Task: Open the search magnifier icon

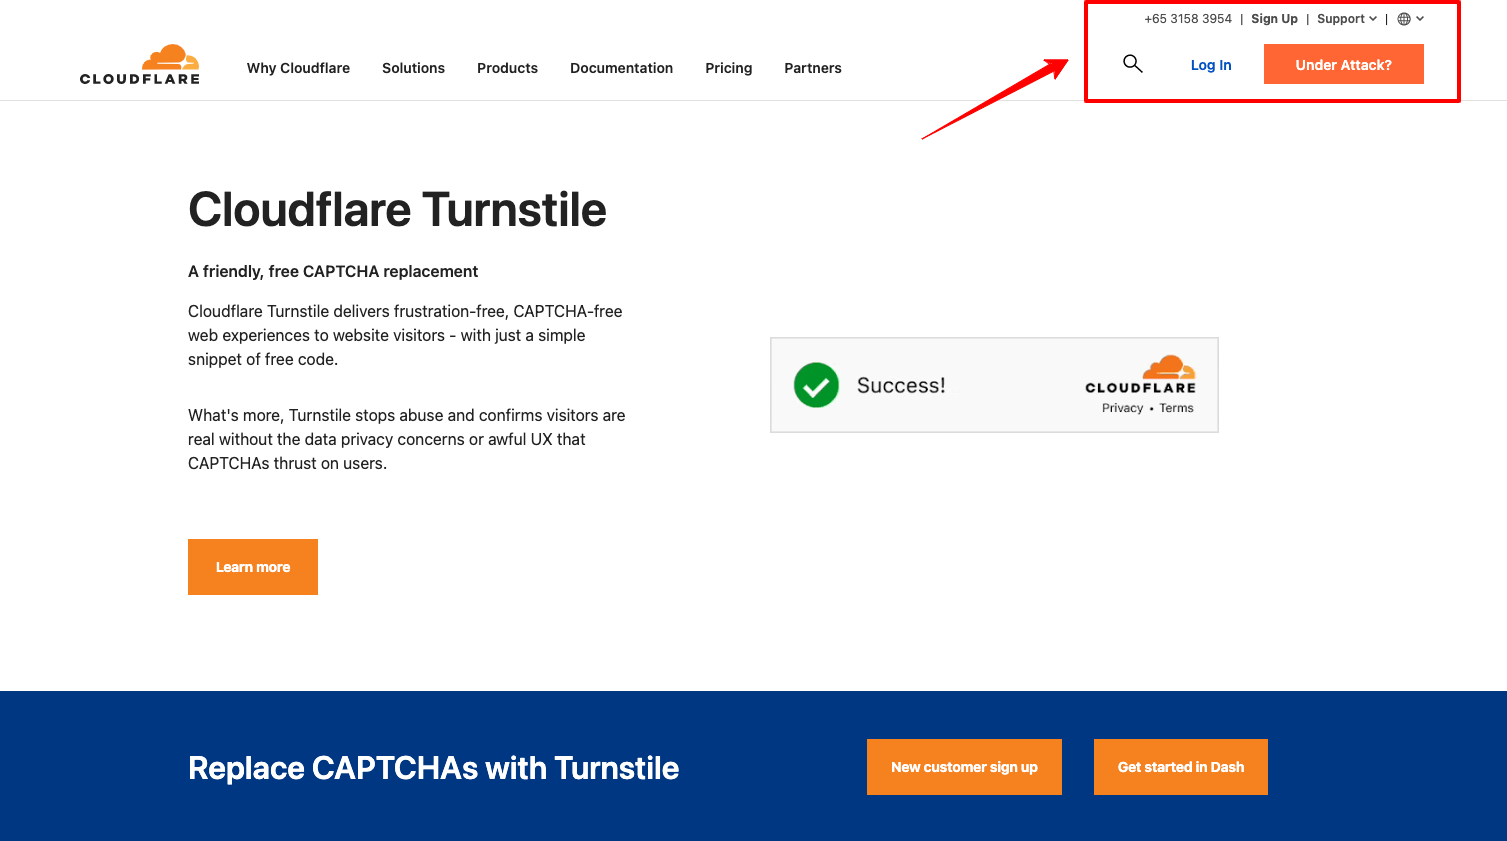Action: pyautogui.click(x=1132, y=64)
